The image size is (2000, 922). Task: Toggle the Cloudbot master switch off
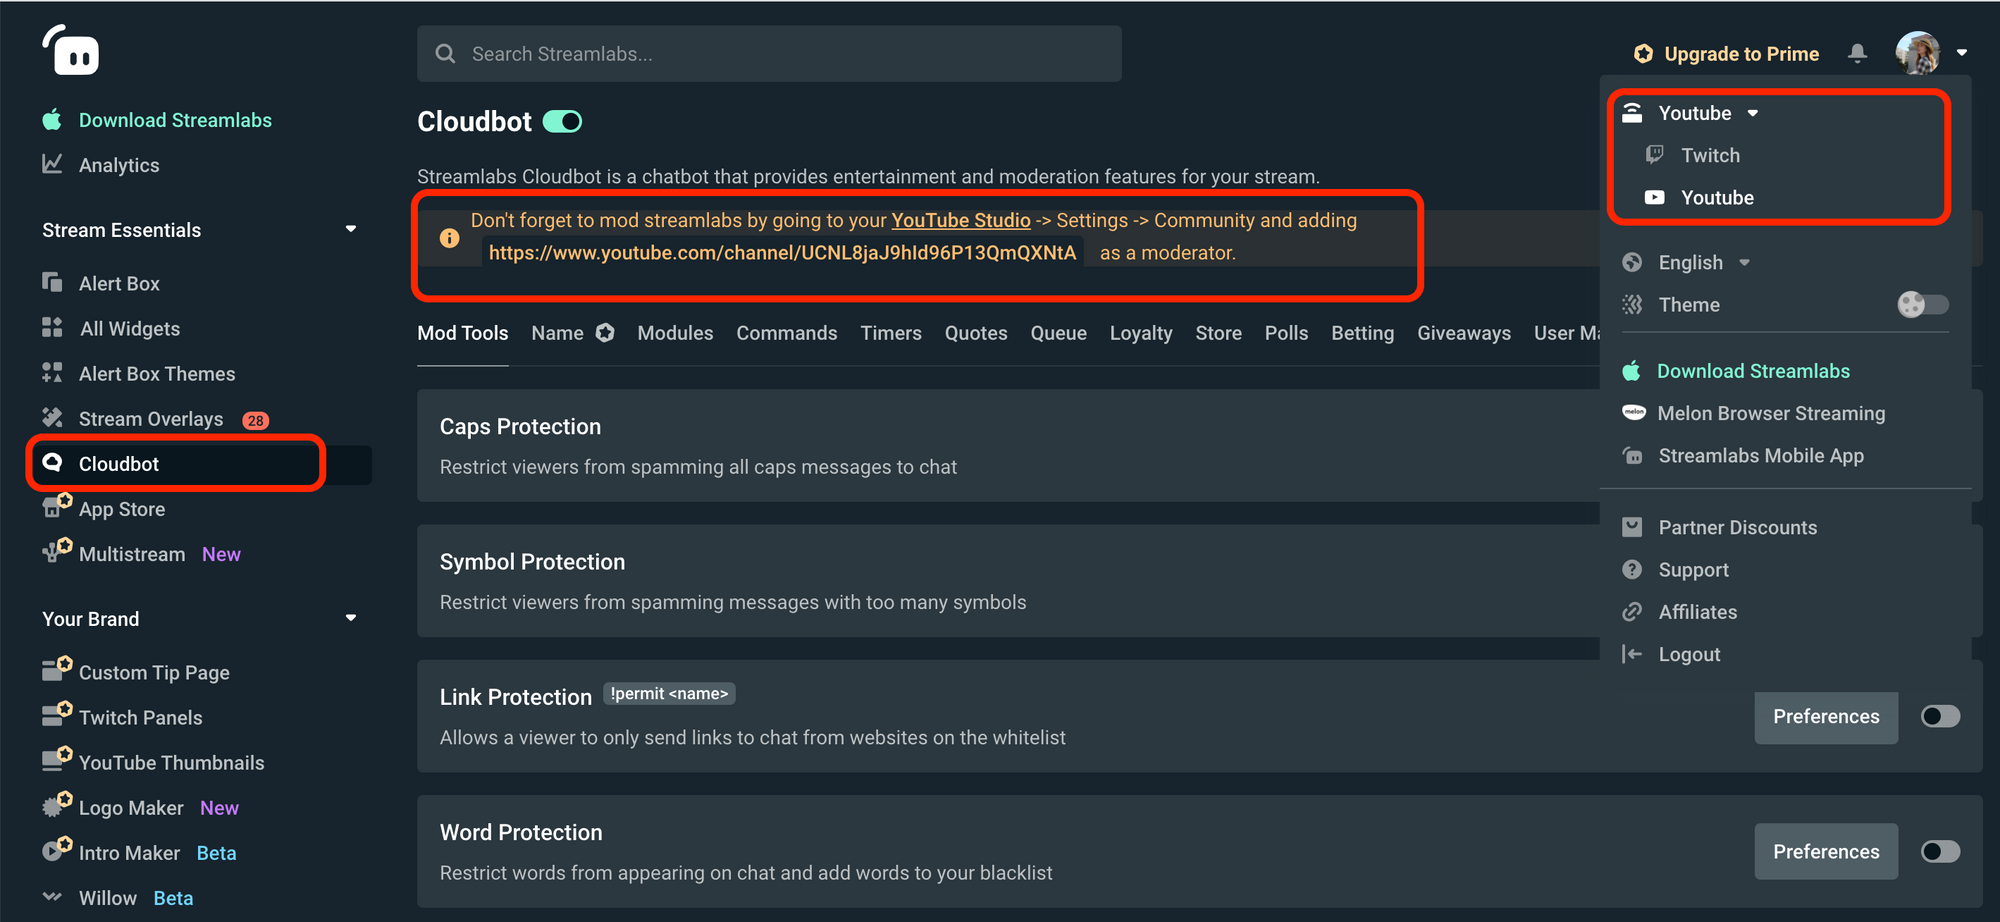tap(562, 121)
